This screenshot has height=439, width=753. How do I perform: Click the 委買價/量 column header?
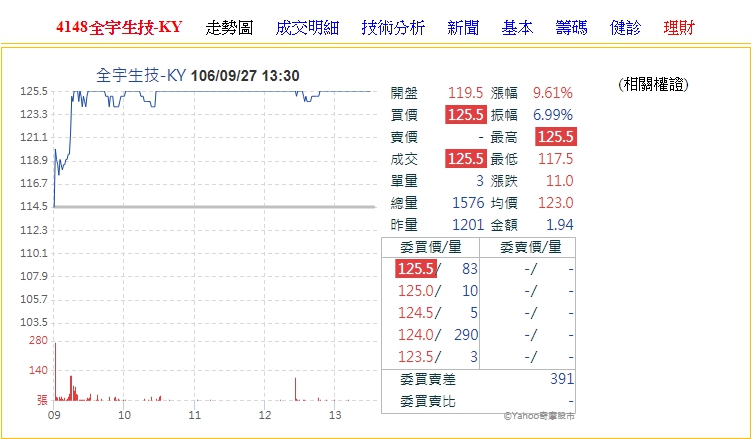tap(430, 247)
